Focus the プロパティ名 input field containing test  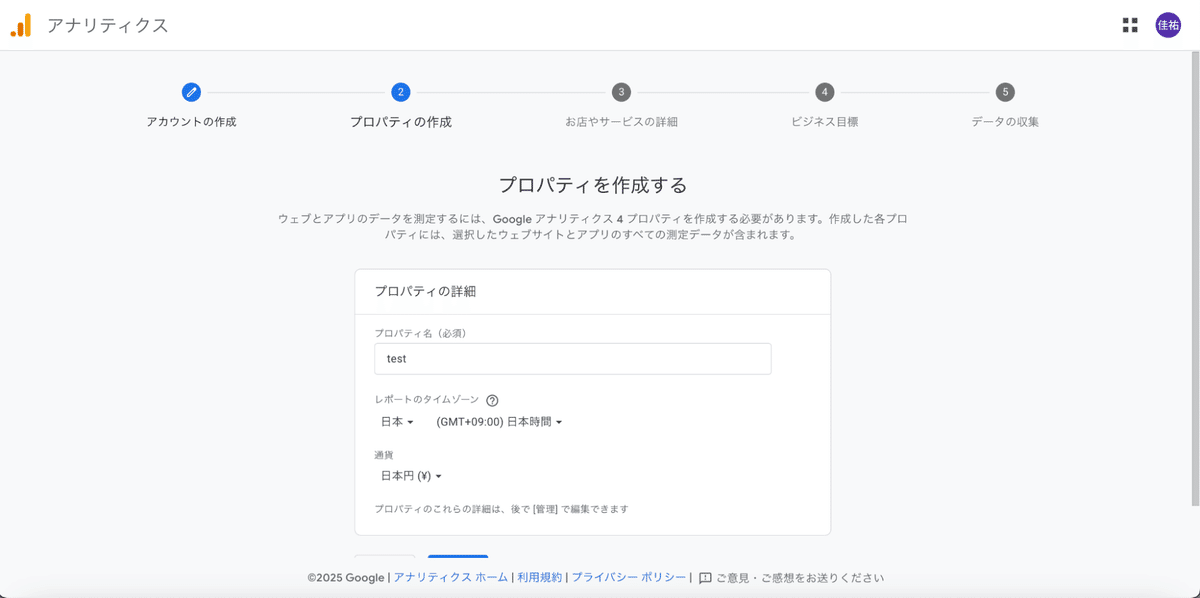[x=573, y=359]
